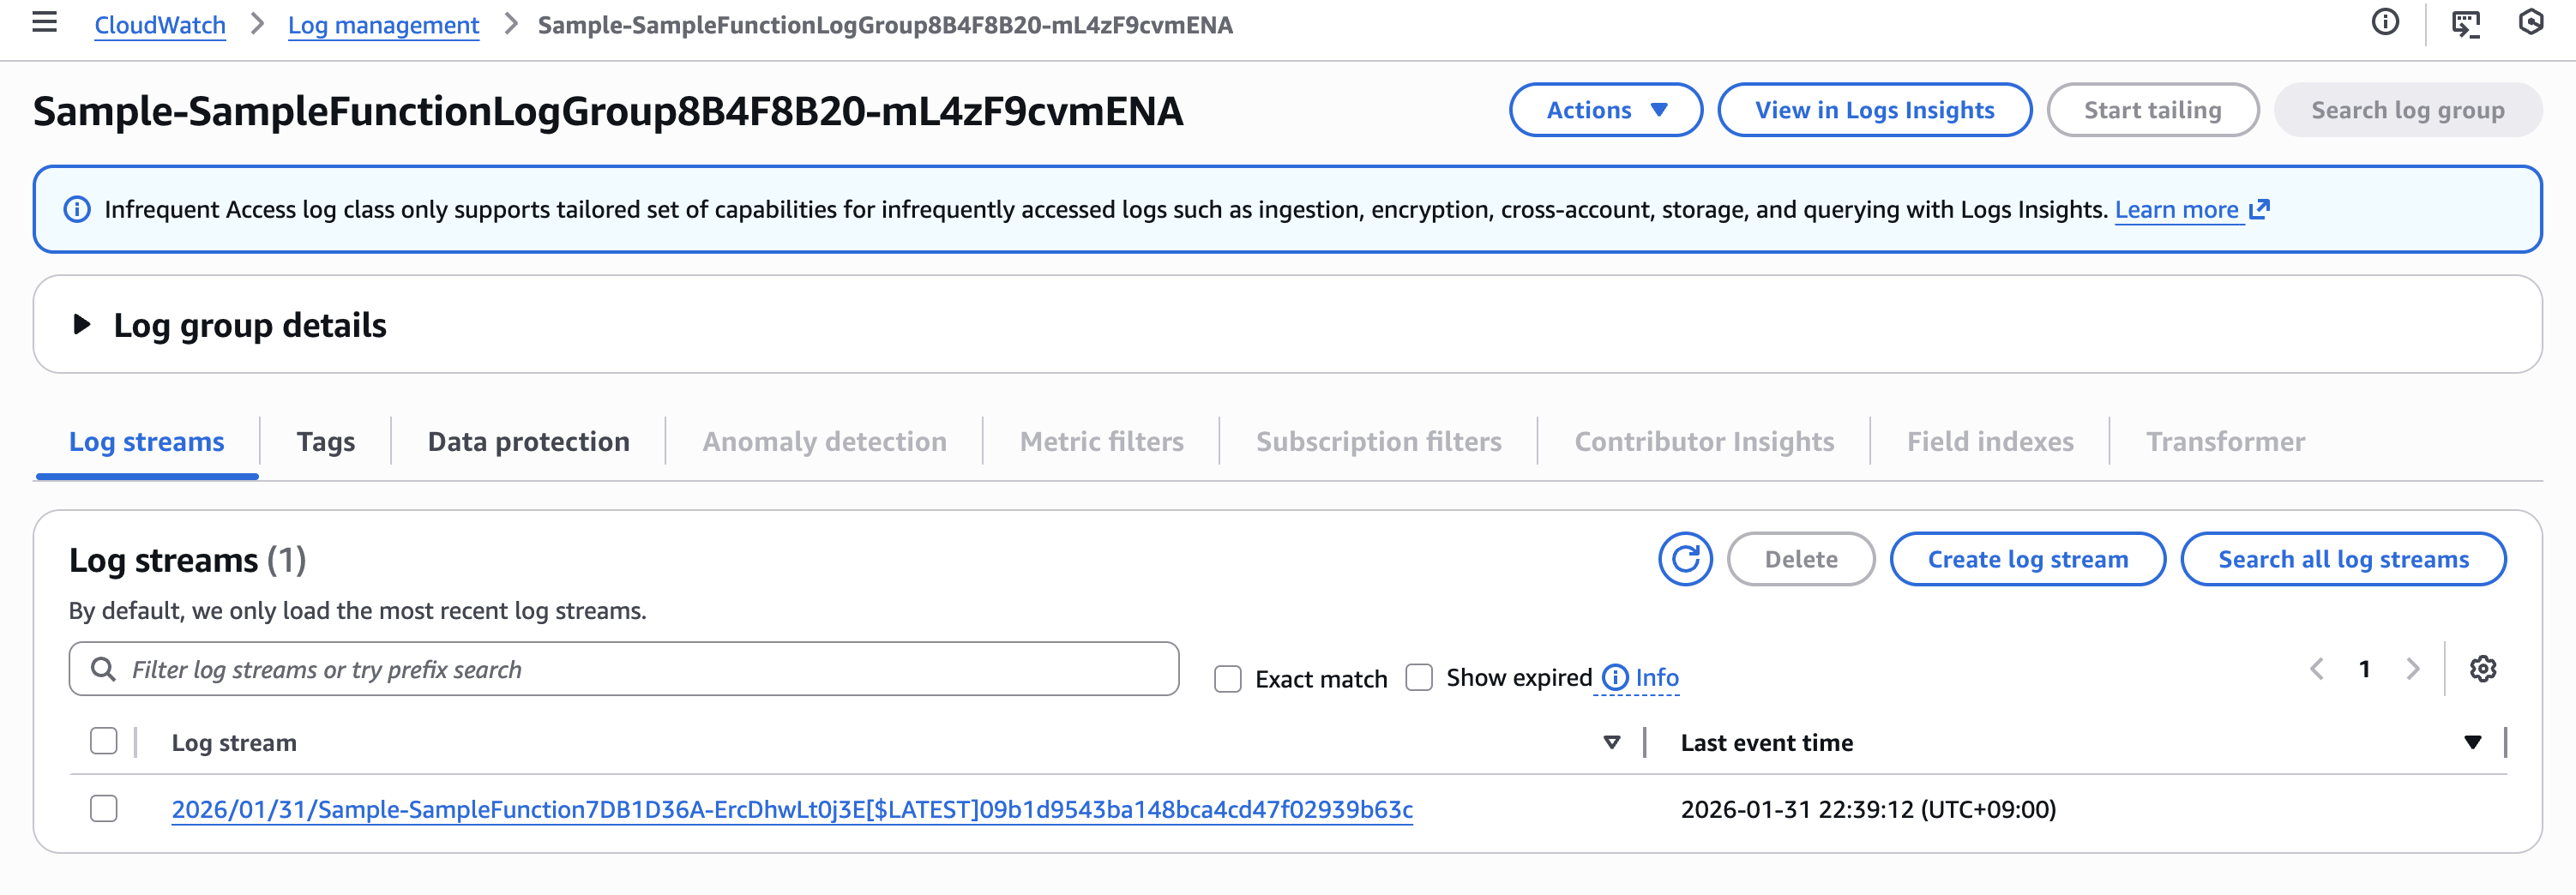2576x895 pixels.
Task: Toggle the Show expired checkbox
Action: coord(1418,678)
